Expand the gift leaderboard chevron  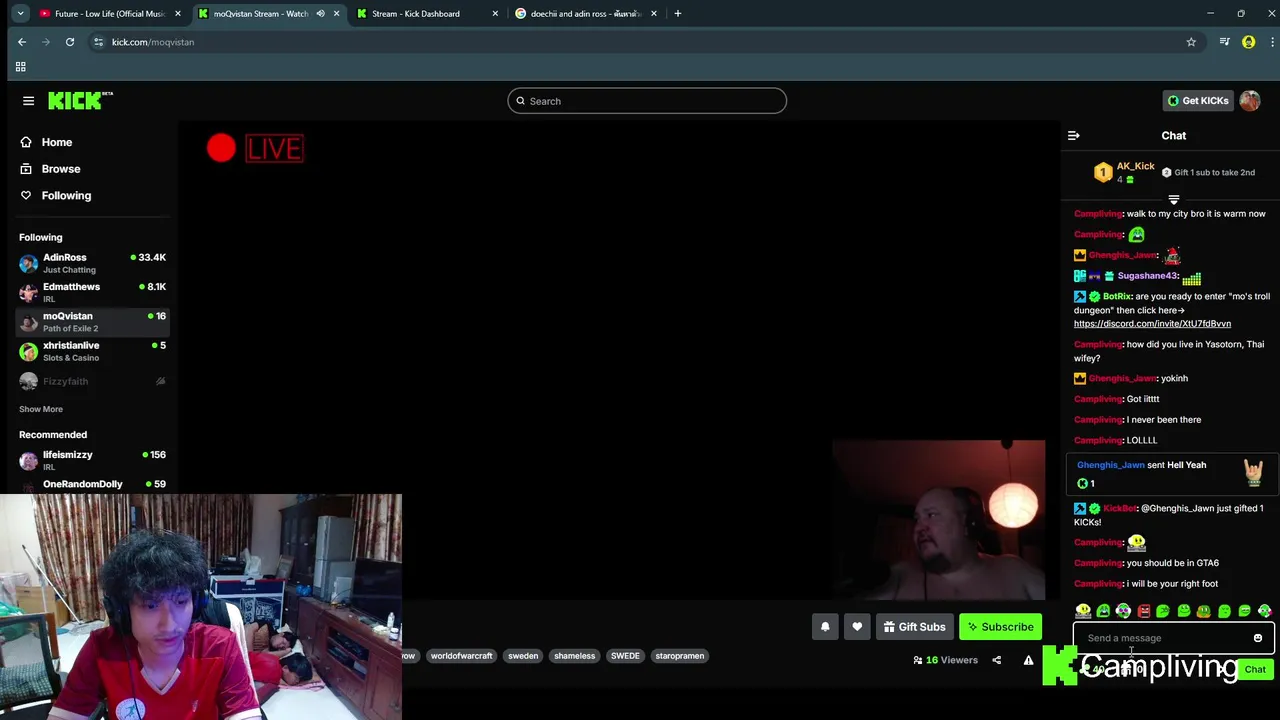pyautogui.click(x=1174, y=200)
